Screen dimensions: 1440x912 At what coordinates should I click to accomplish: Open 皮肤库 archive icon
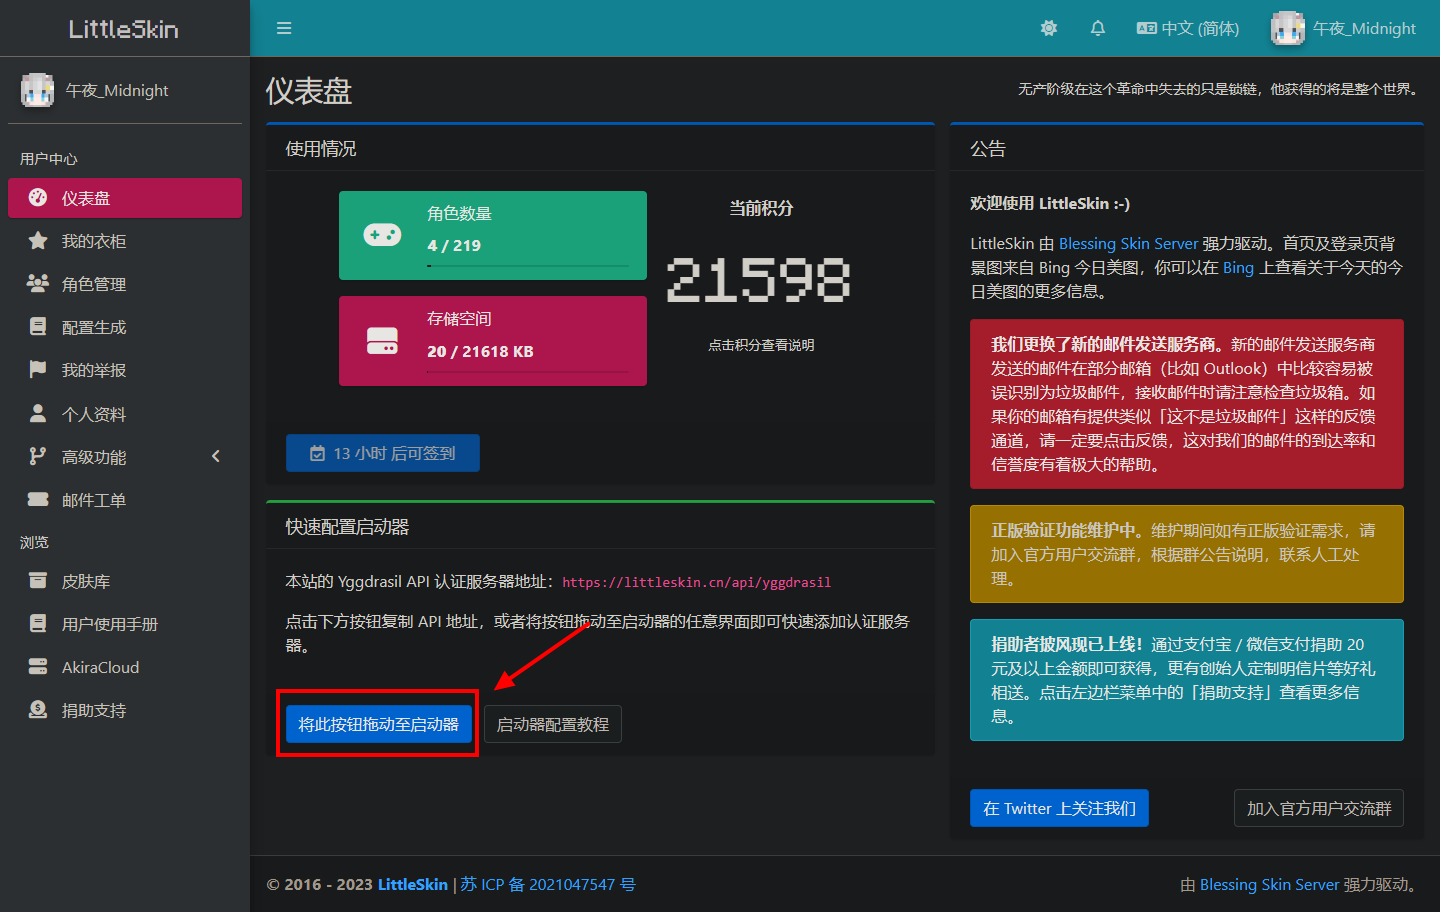[x=38, y=580]
